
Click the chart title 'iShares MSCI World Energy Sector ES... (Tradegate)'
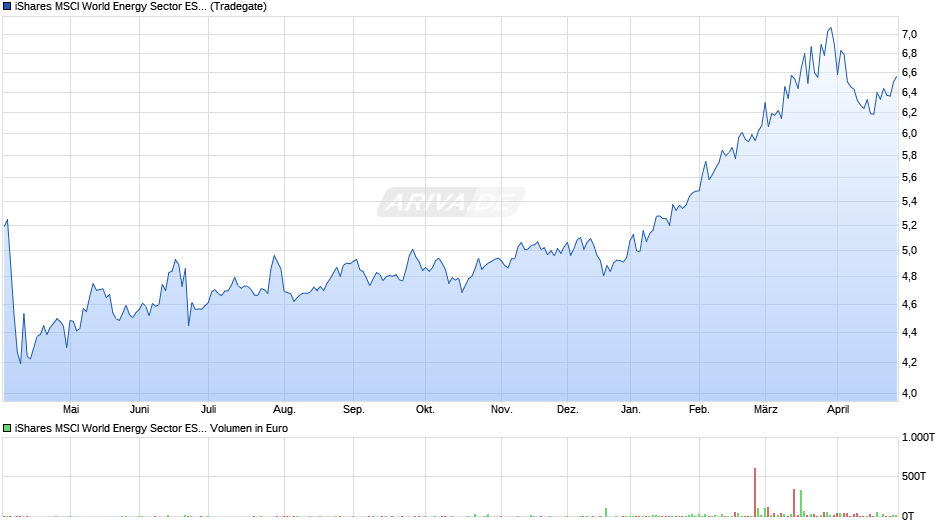[141, 7]
